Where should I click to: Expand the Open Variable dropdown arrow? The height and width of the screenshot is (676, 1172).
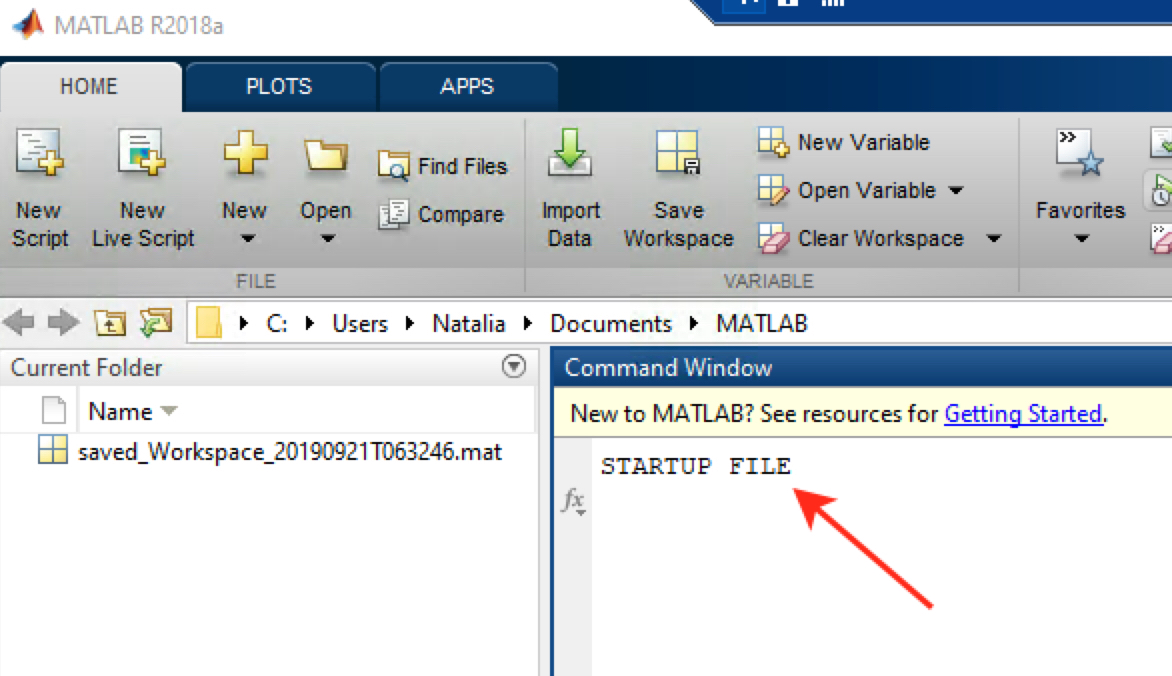[958, 190]
